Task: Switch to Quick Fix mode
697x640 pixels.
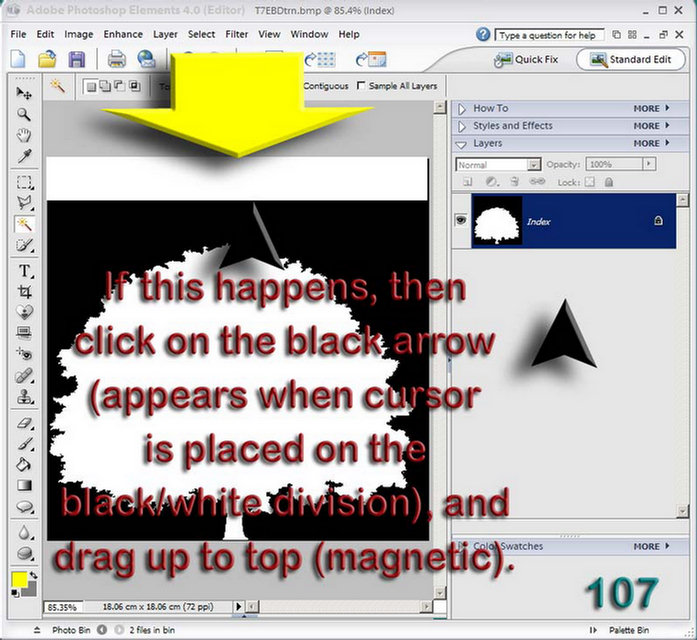Action: (526, 60)
